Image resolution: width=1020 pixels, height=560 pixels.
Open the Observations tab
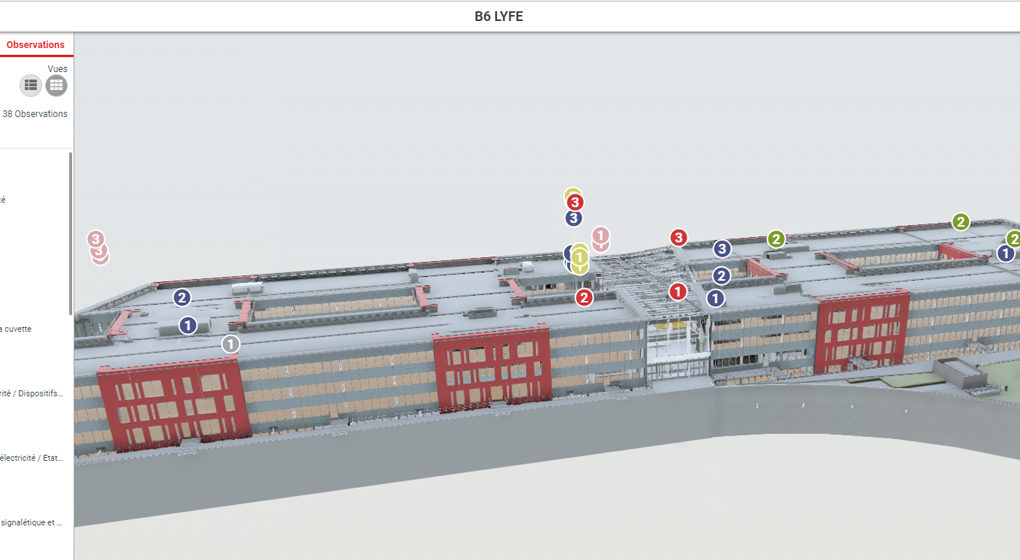[35, 45]
